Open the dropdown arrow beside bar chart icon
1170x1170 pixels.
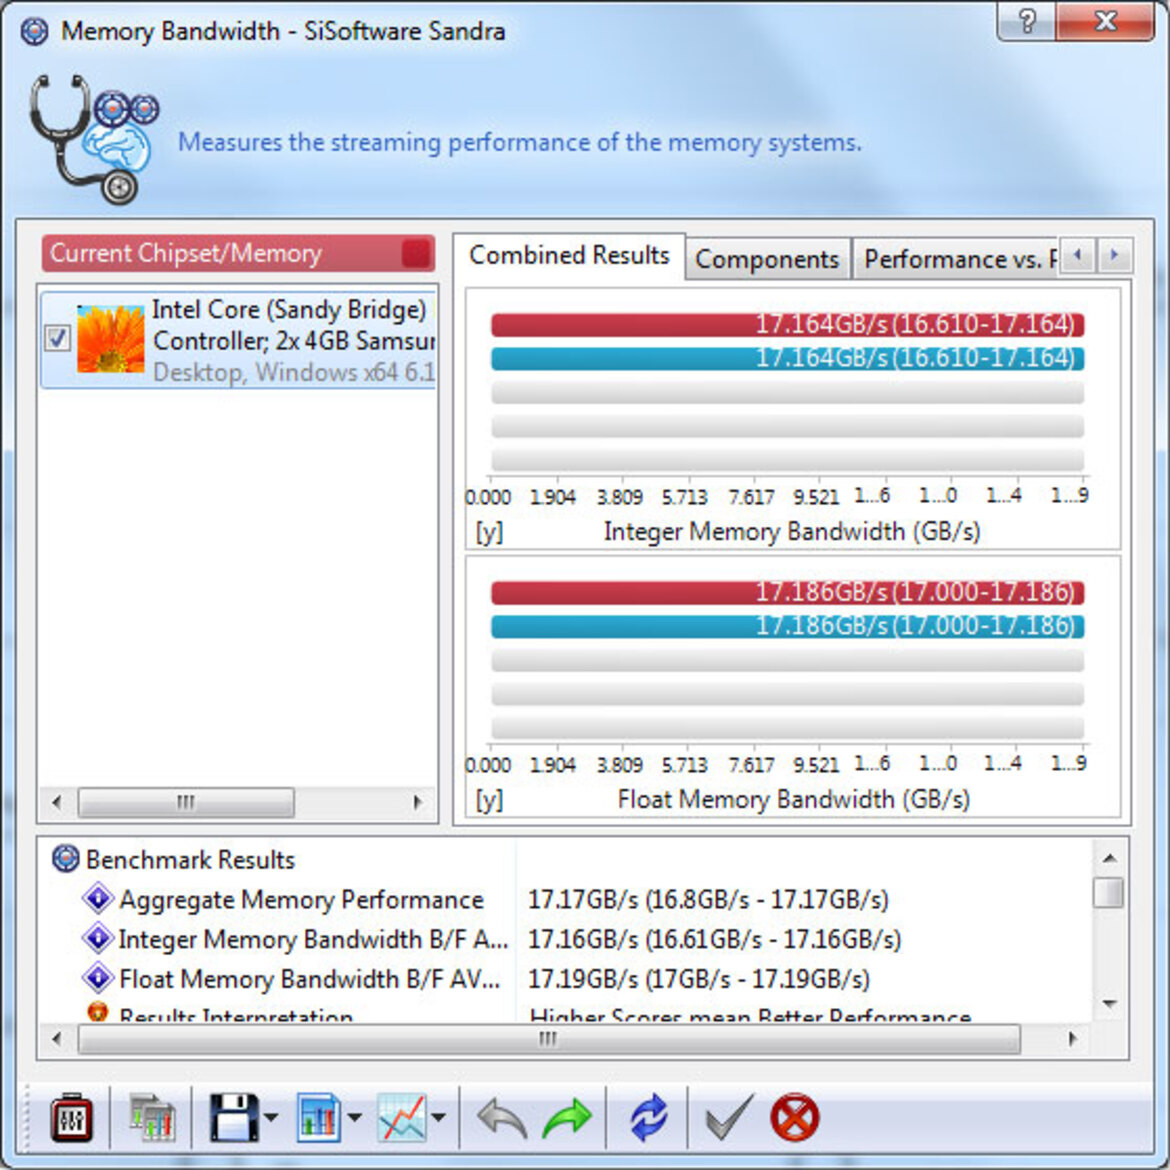pyautogui.click(x=354, y=1118)
